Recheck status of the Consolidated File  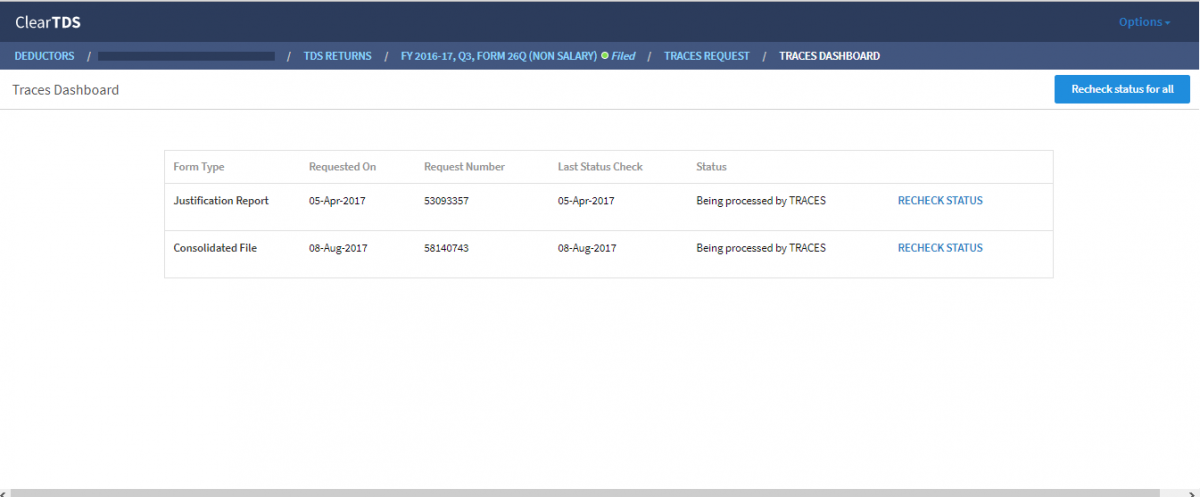coord(940,248)
